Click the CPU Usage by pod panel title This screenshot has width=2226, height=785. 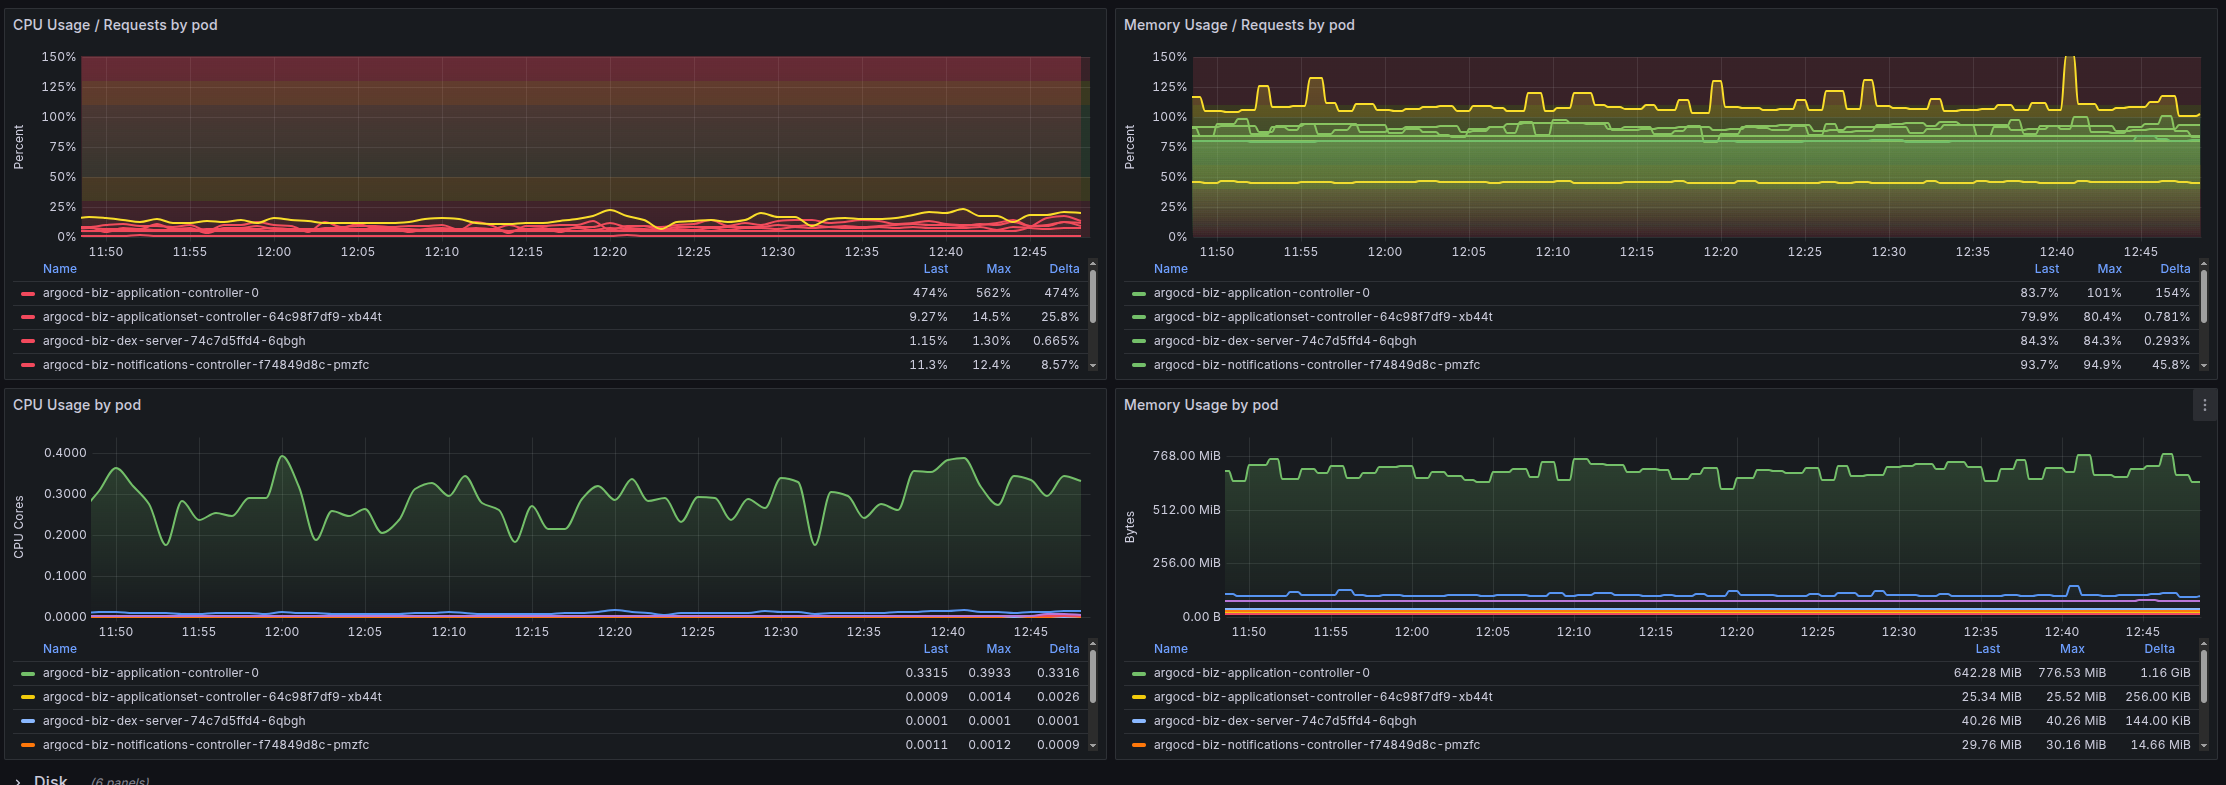tap(77, 405)
